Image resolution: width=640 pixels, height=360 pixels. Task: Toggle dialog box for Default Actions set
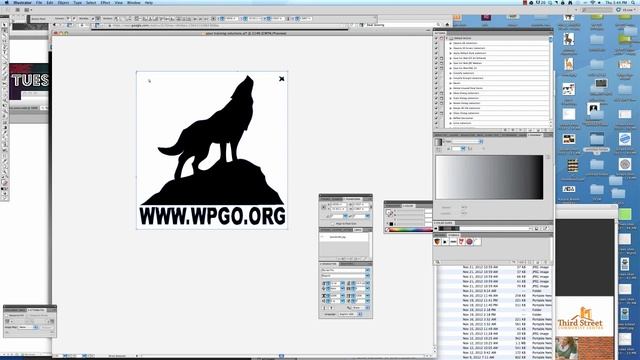click(x=441, y=38)
